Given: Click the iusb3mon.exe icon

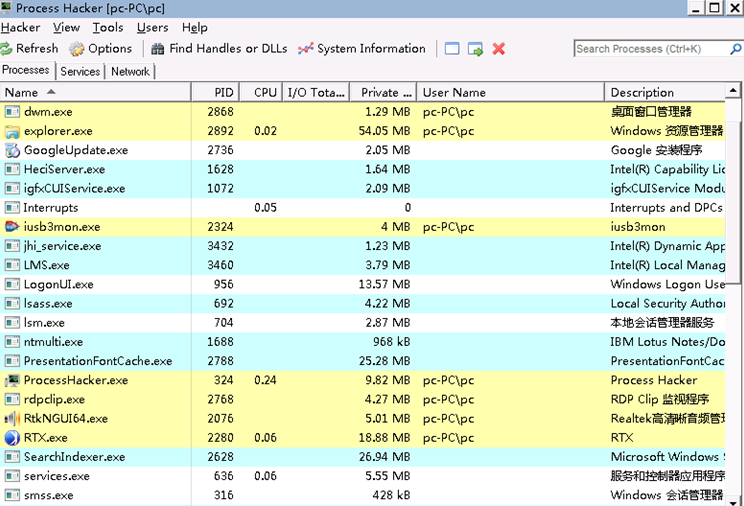Looking at the screenshot, I should [12, 226].
